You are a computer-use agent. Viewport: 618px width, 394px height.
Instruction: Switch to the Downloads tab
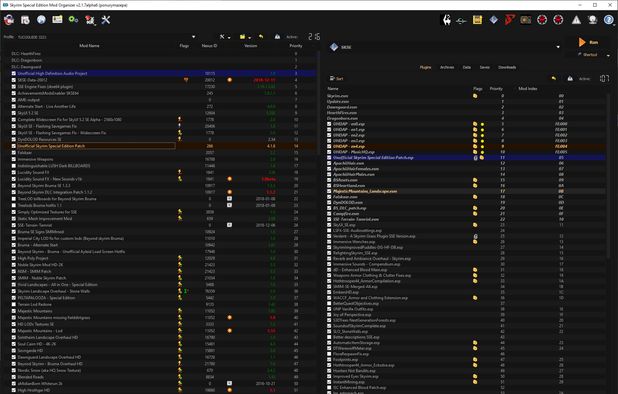pyautogui.click(x=507, y=67)
